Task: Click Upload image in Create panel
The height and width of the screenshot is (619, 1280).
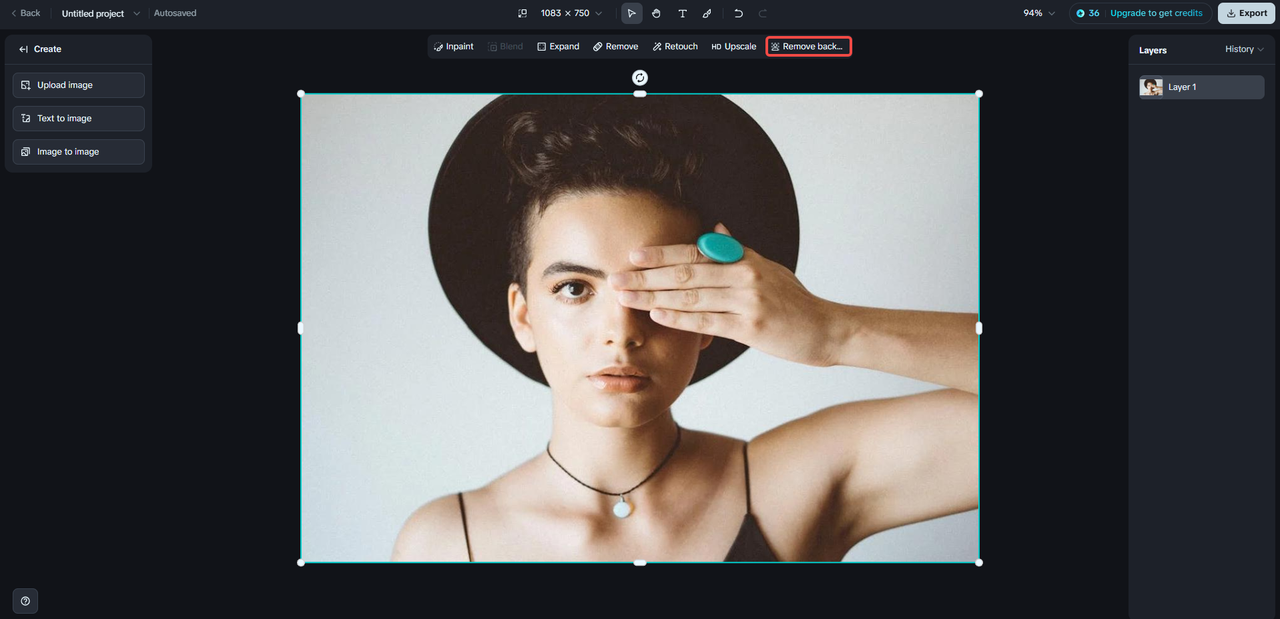Action: point(79,85)
